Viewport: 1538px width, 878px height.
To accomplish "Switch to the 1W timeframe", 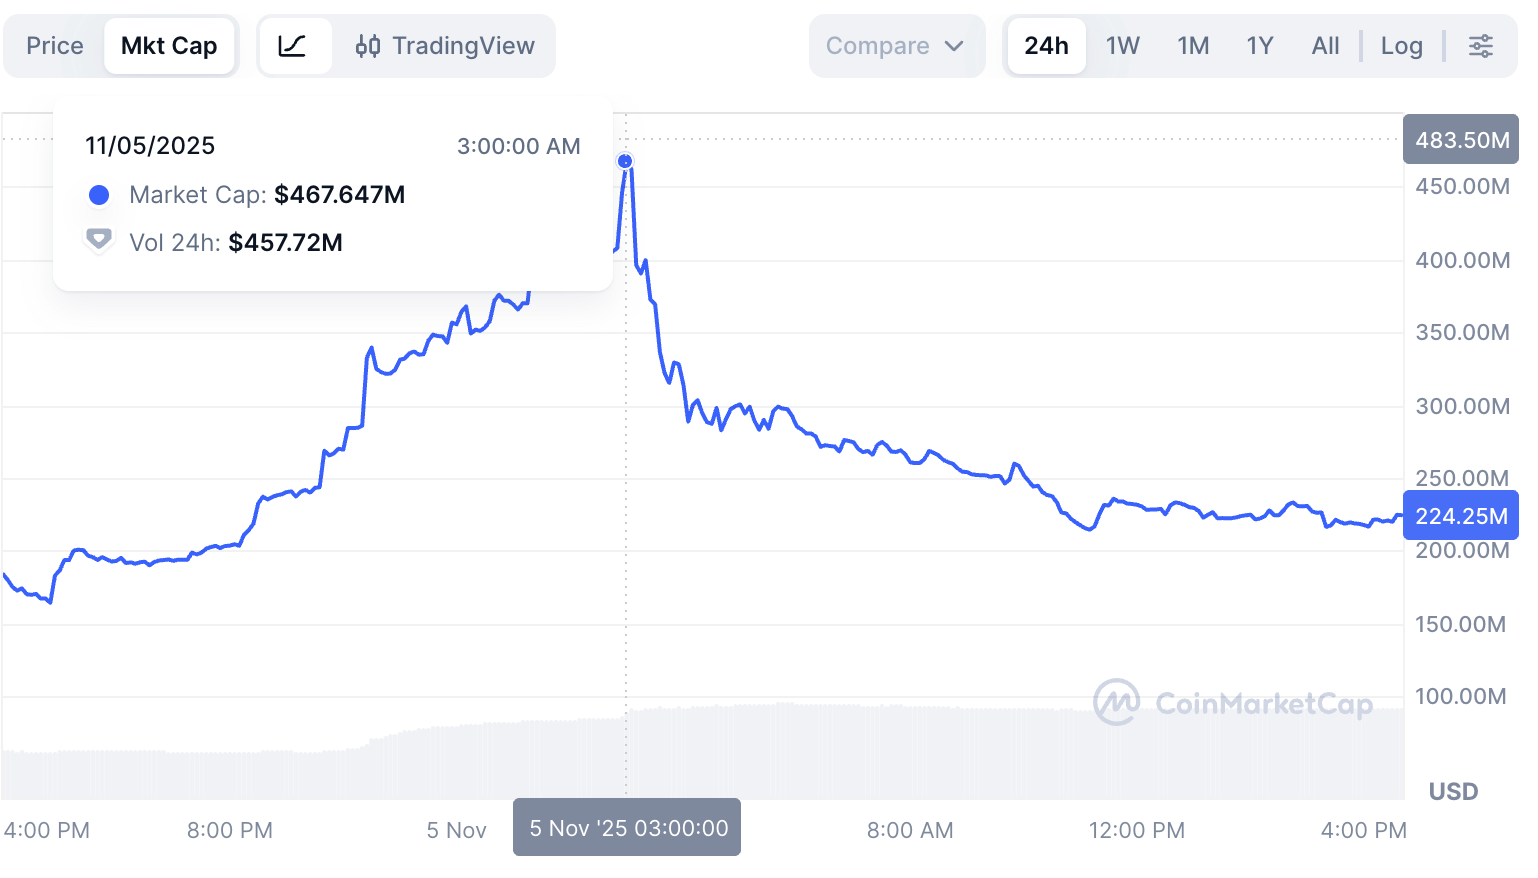I will pos(1122,45).
